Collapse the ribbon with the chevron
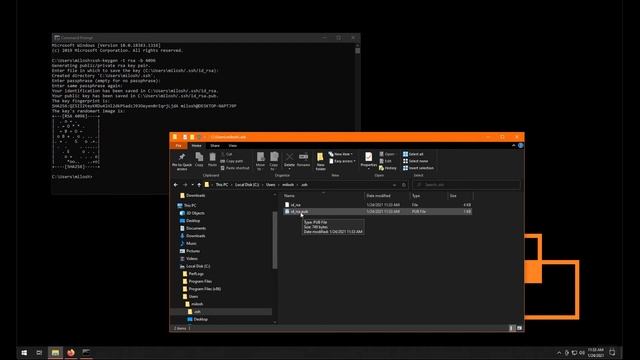The width and height of the screenshot is (640, 360). tap(513, 146)
